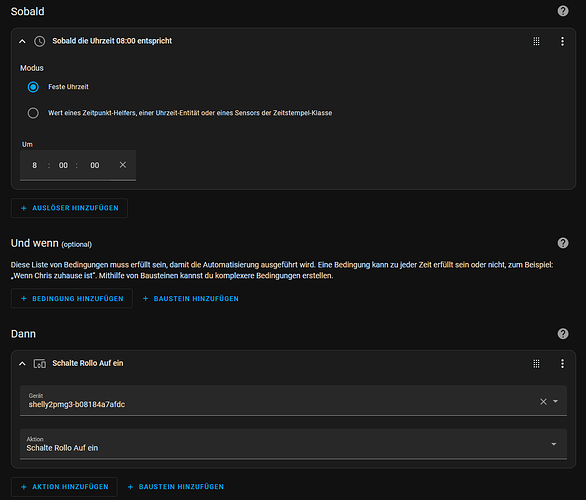Open the time trigger's three-dot menu
Screen dimensions: 586x500
pyautogui.click(x=562, y=41)
